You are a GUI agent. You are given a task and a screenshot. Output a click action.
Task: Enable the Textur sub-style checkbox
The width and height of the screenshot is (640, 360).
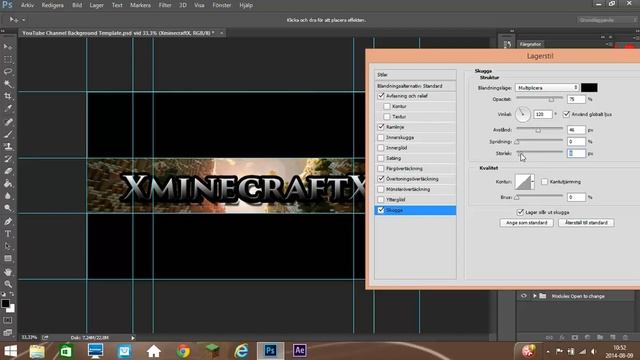pos(387,117)
